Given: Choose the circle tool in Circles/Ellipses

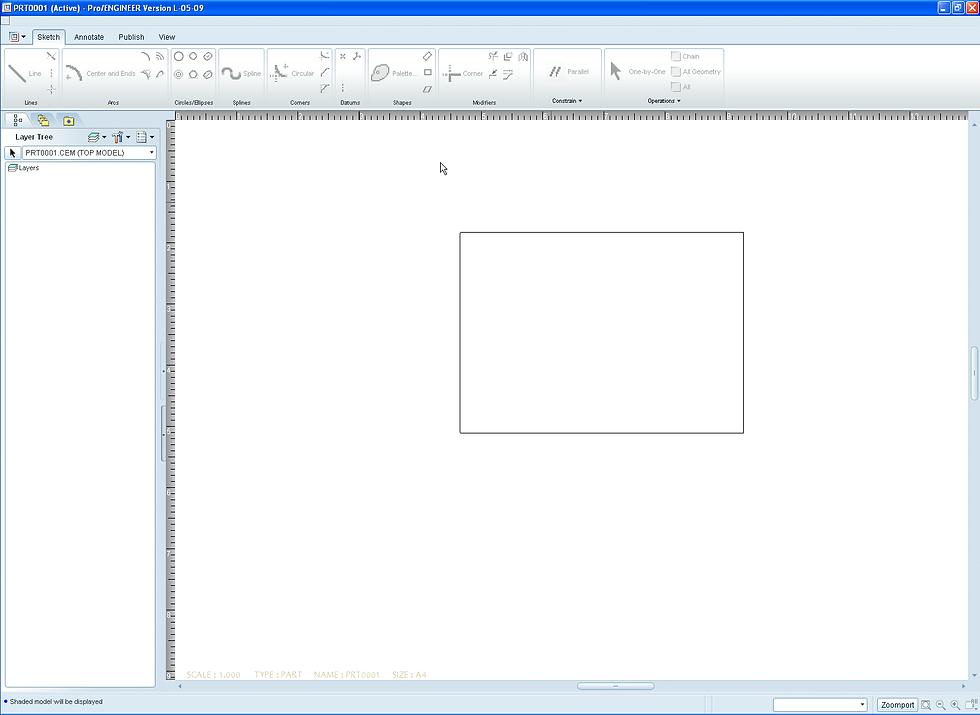Looking at the screenshot, I should click(178, 56).
